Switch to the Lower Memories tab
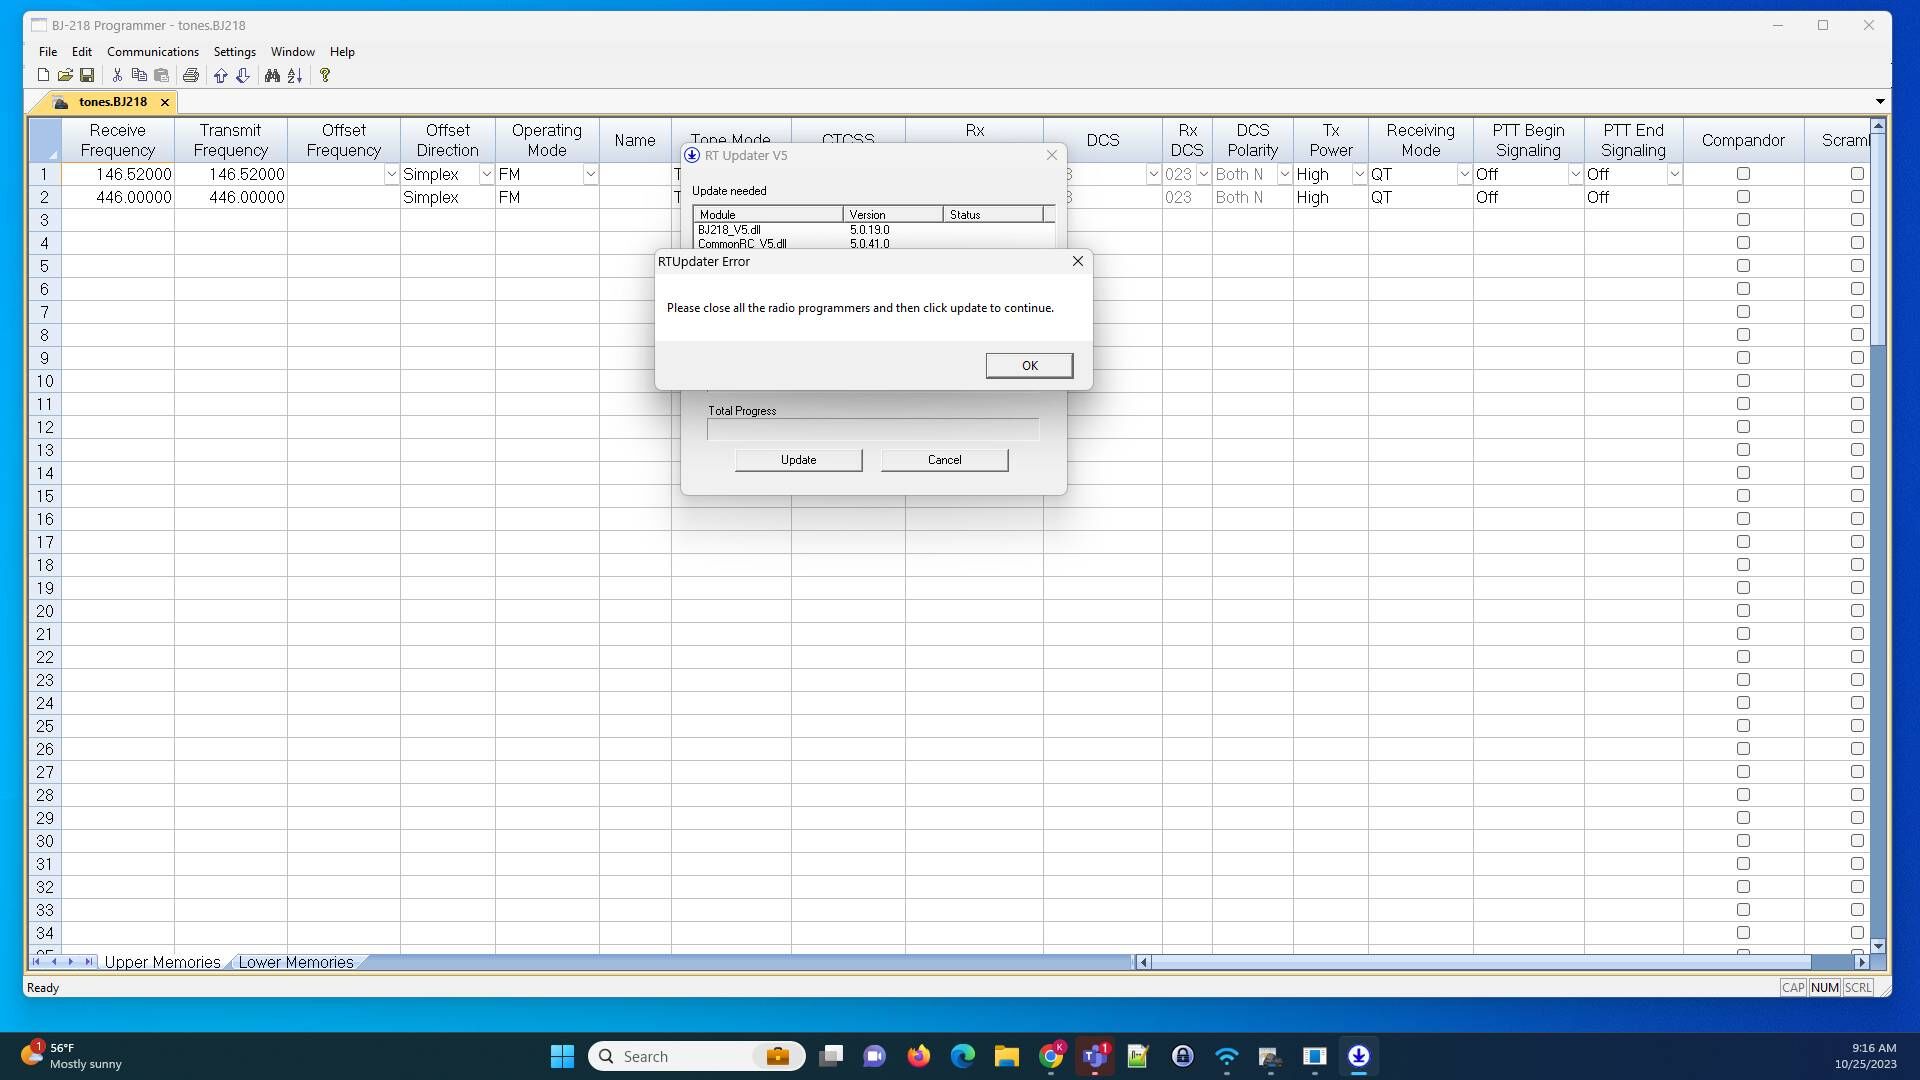The height and width of the screenshot is (1080, 1920). [x=296, y=962]
